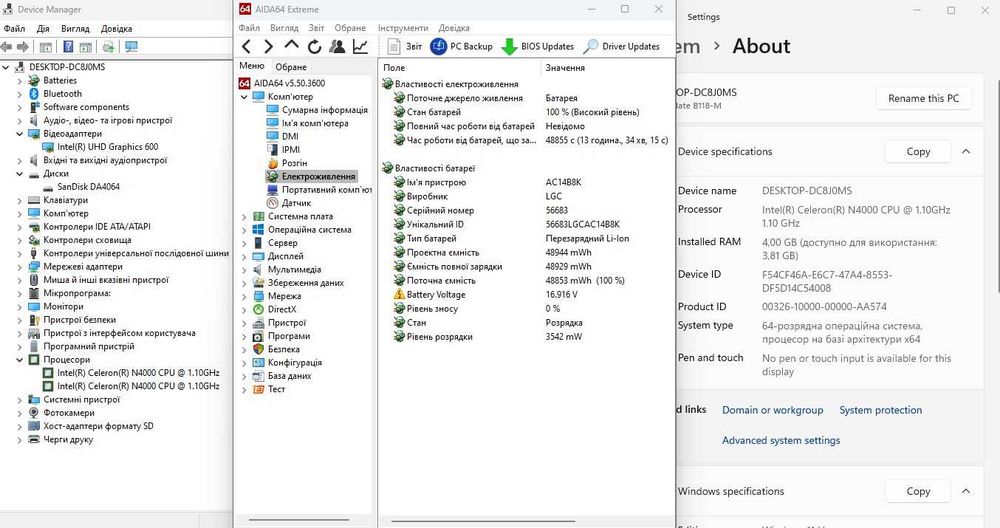The width and height of the screenshot is (1000, 528).
Task: Start PC Backup from AIDA64 toolbar
Action: click(x=462, y=47)
